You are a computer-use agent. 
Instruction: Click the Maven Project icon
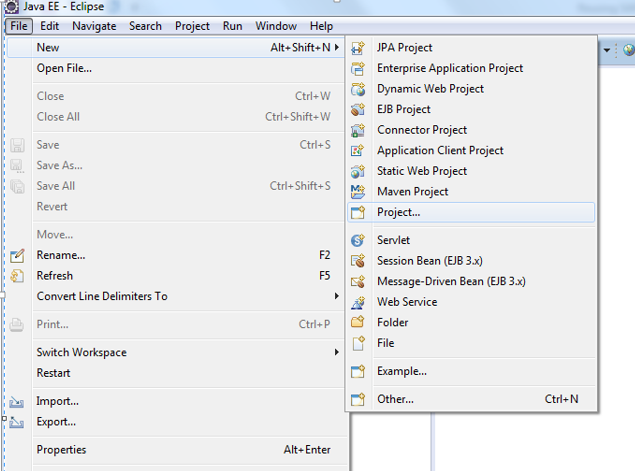pos(358,192)
